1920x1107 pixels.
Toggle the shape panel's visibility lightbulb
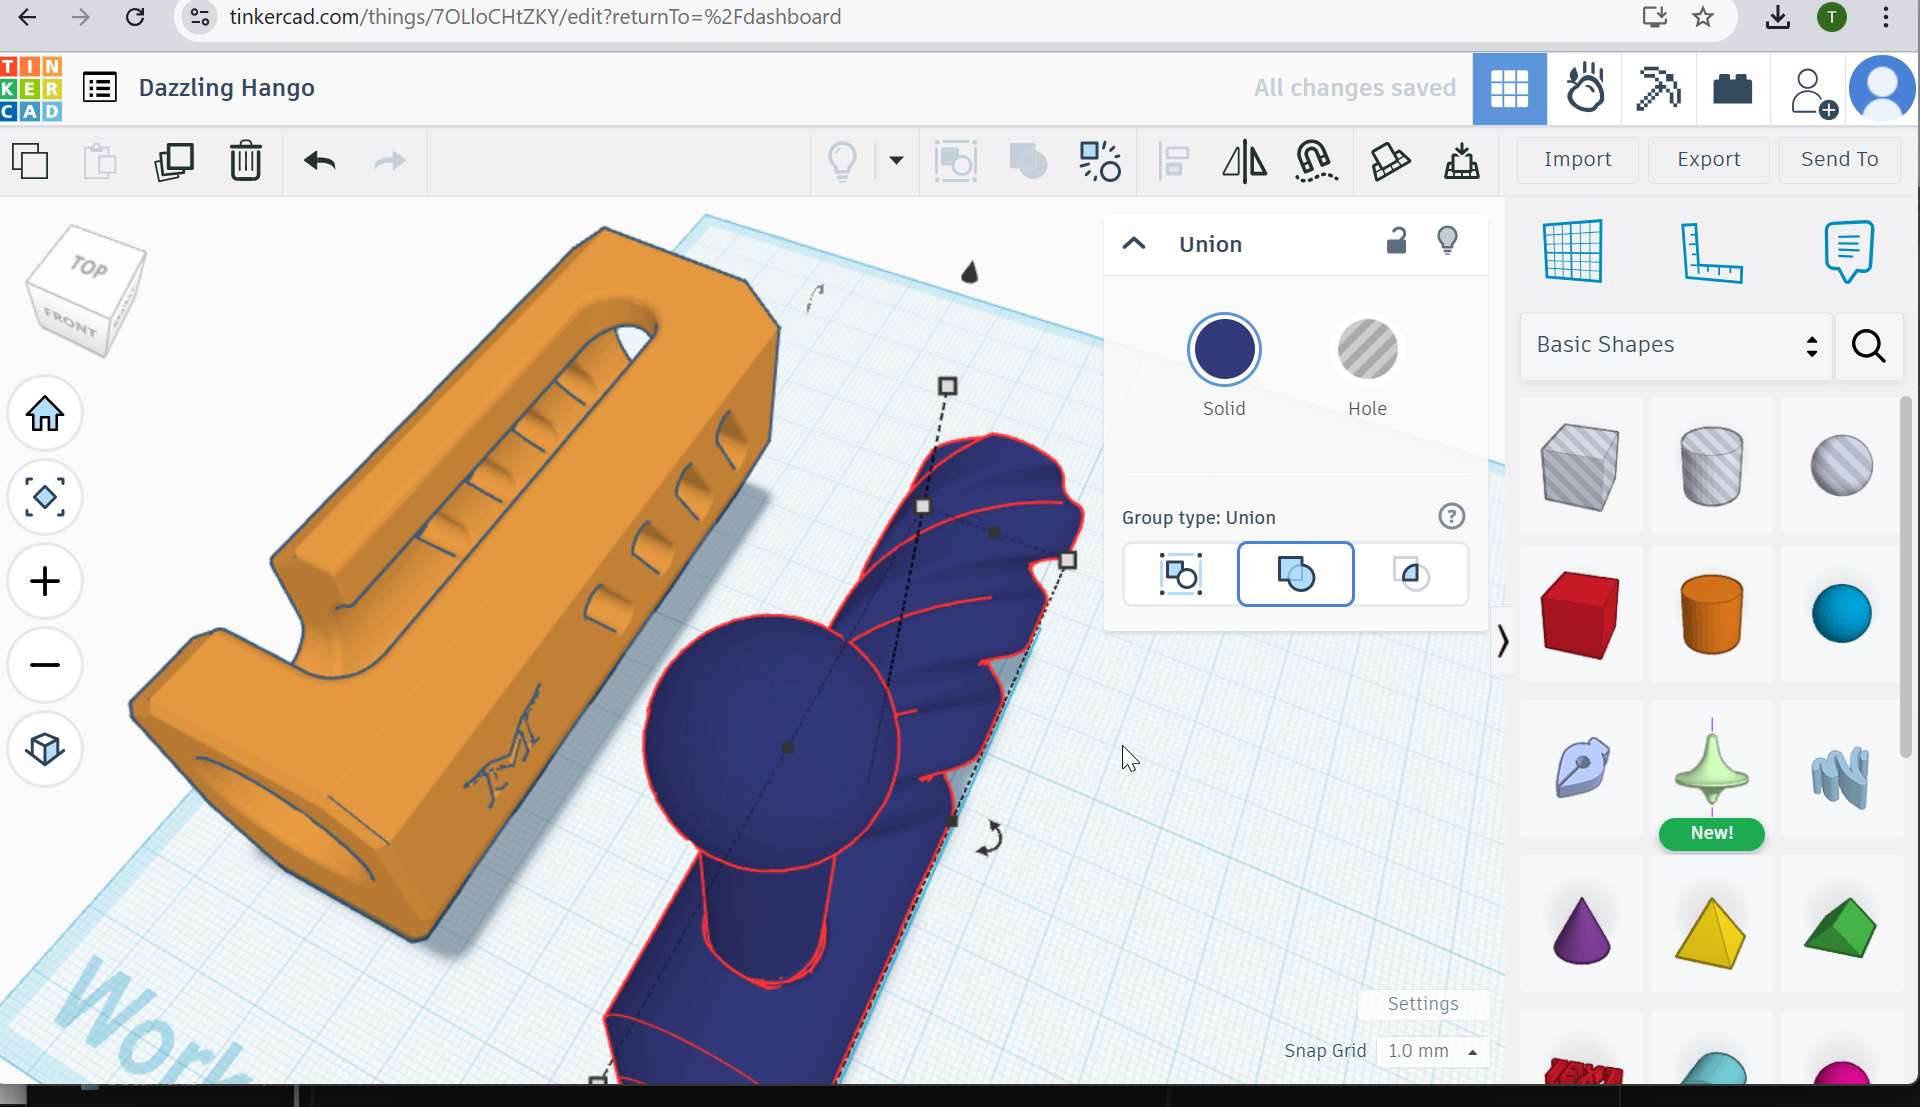coord(1447,242)
